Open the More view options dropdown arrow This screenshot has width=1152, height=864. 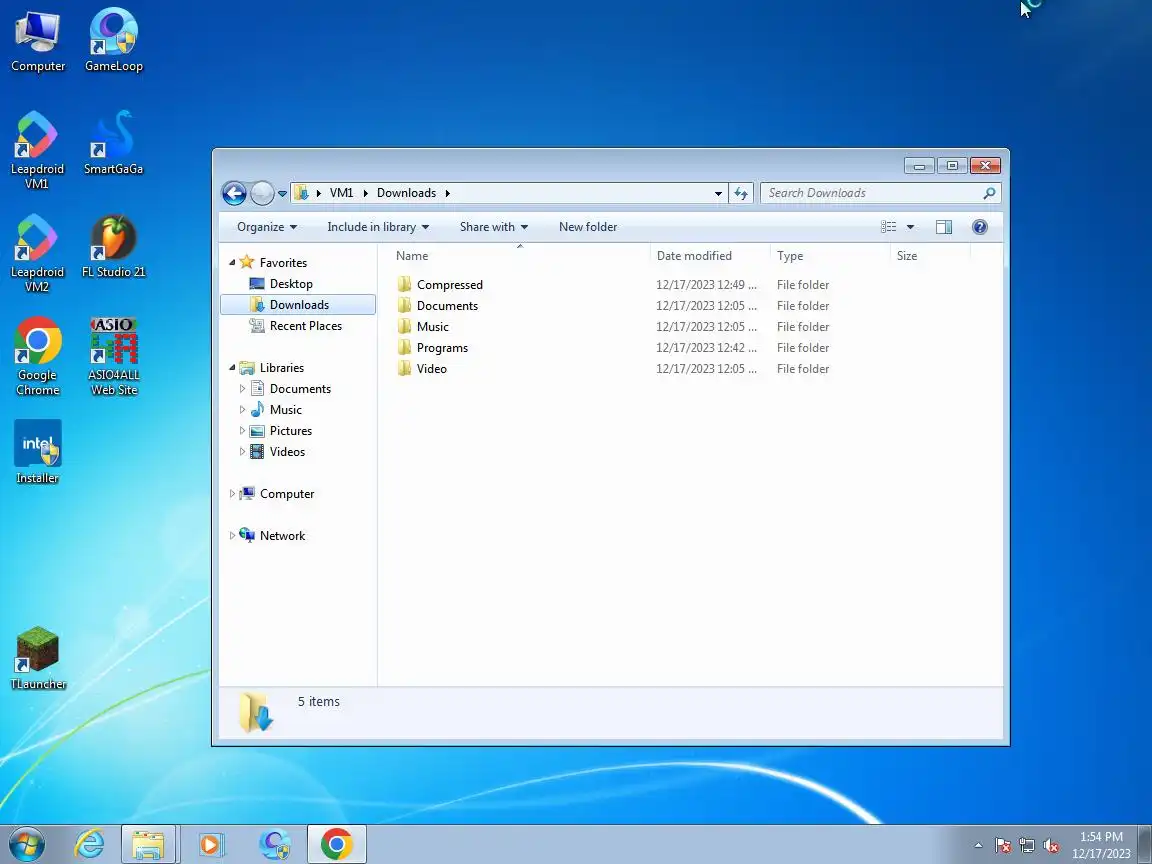pos(910,227)
